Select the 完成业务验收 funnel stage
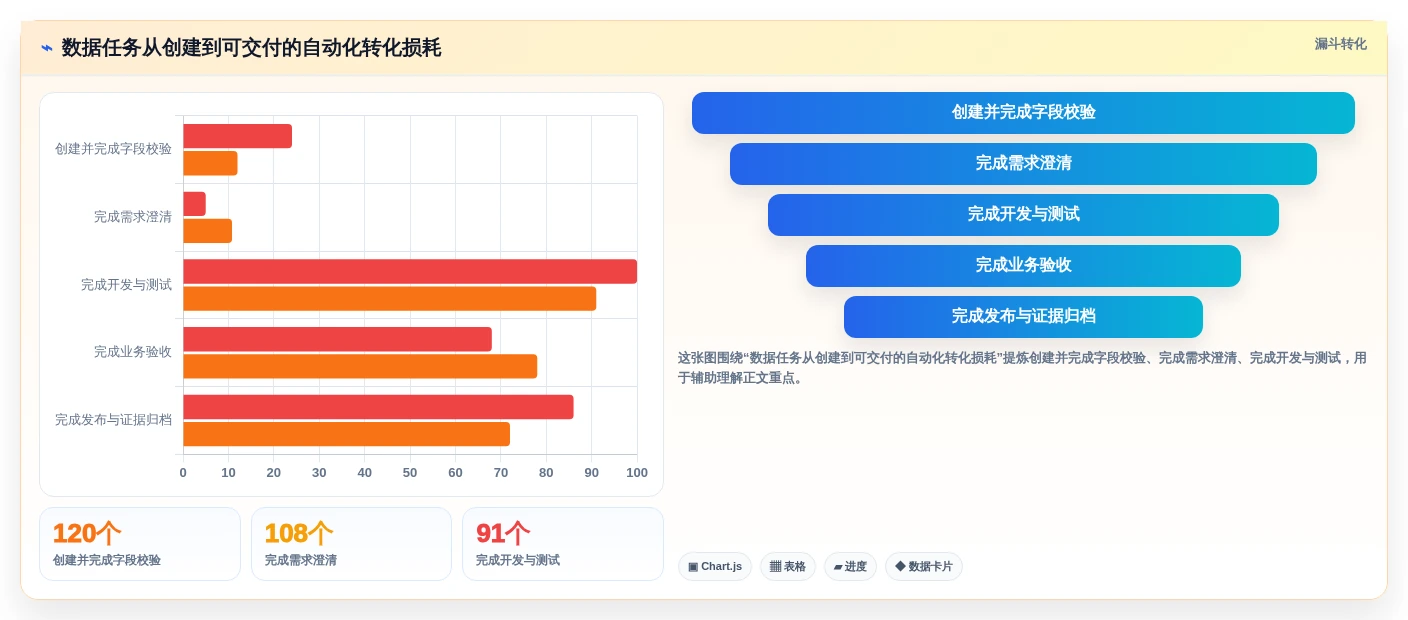The image size is (1408, 620). click(1023, 266)
